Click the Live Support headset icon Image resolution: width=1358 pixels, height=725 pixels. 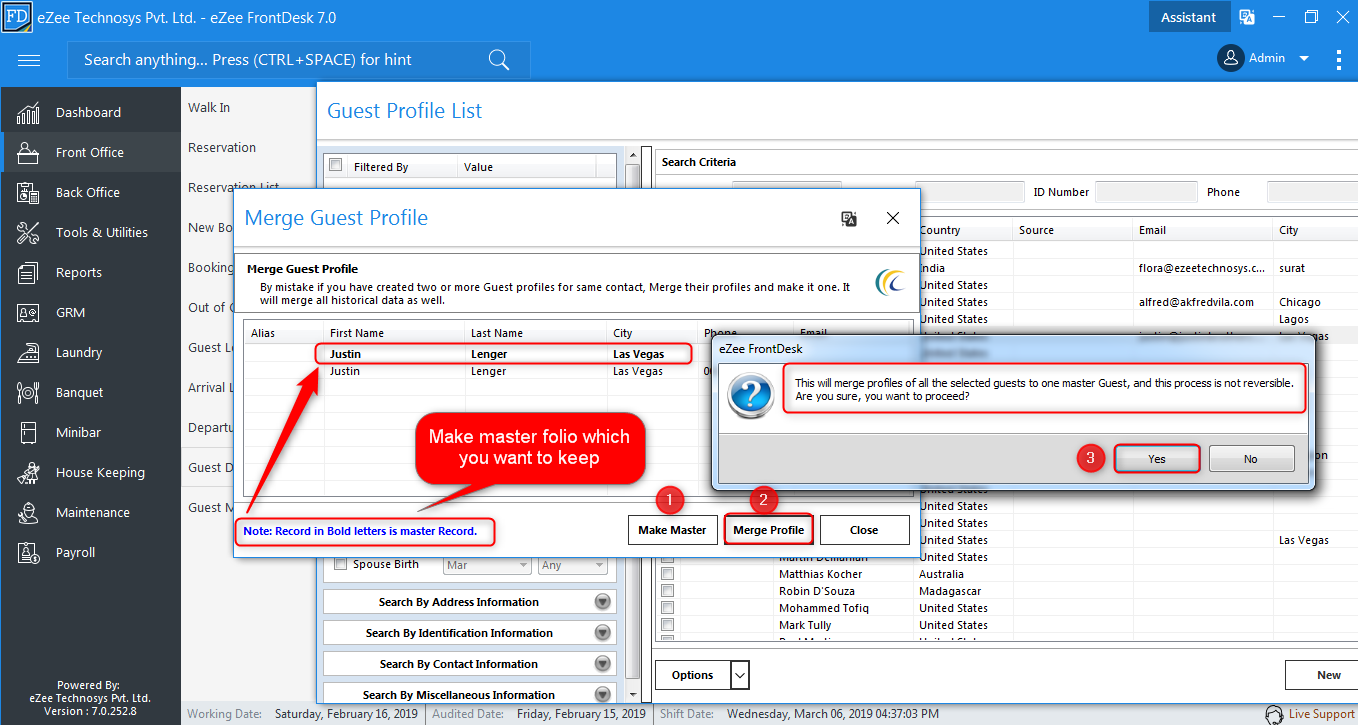point(1275,714)
